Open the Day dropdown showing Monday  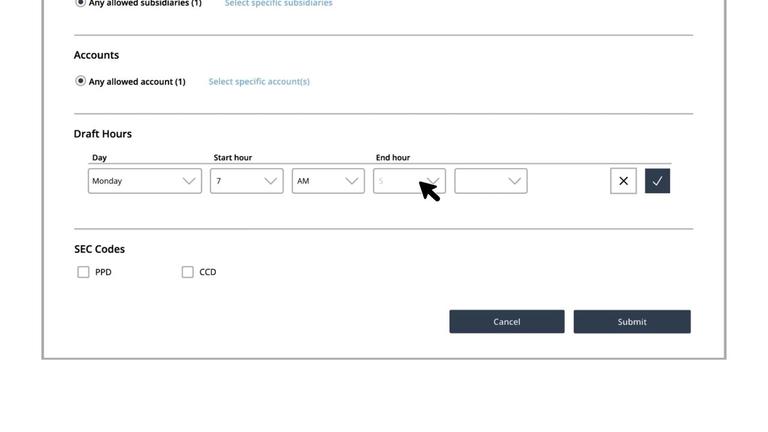point(135,181)
